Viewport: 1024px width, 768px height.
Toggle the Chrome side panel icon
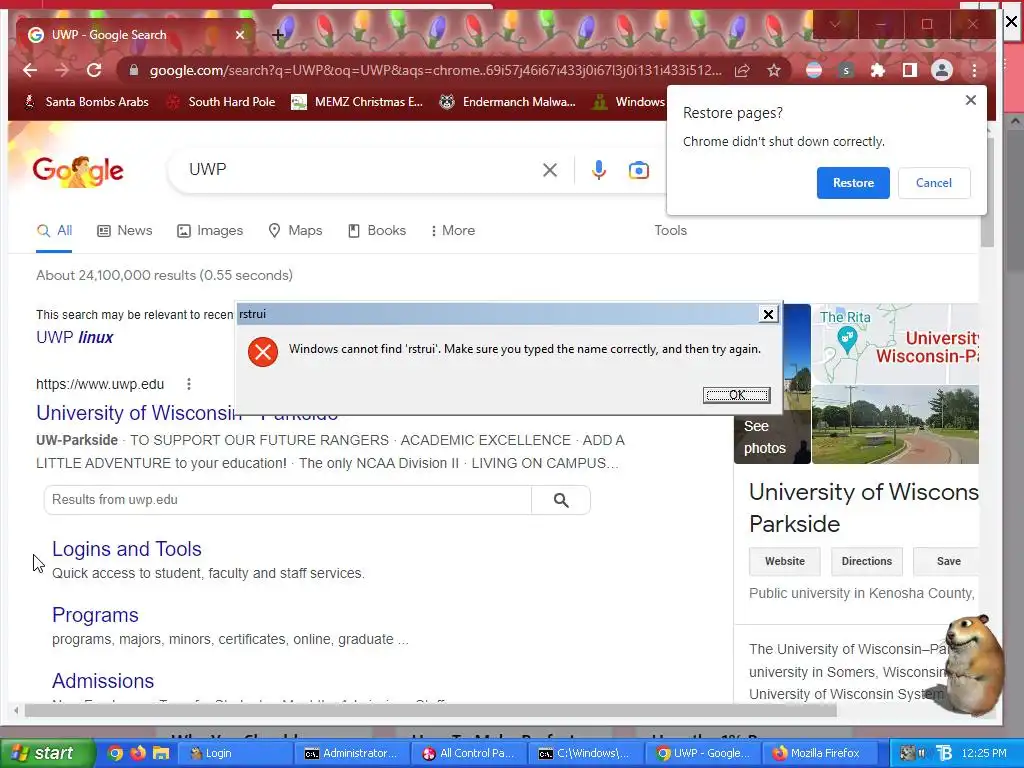pyautogui.click(x=910, y=71)
